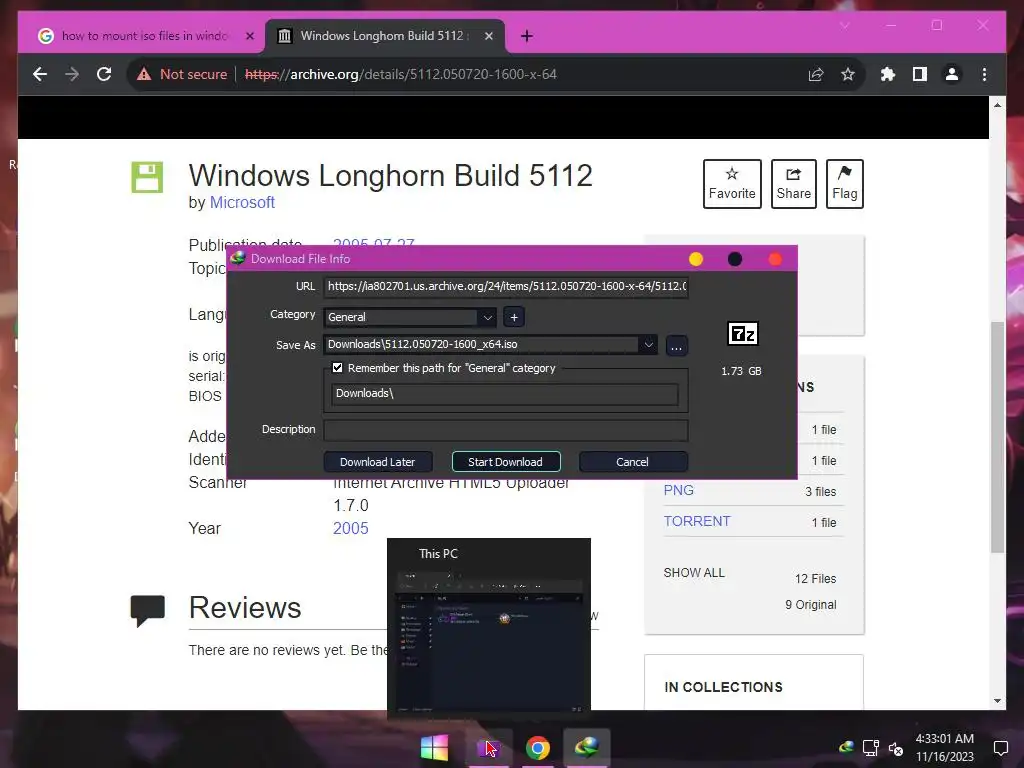Viewport: 1024px width, 768px height.
Task: Open the share this page icon in address bar
Action: tap(816, 74)
